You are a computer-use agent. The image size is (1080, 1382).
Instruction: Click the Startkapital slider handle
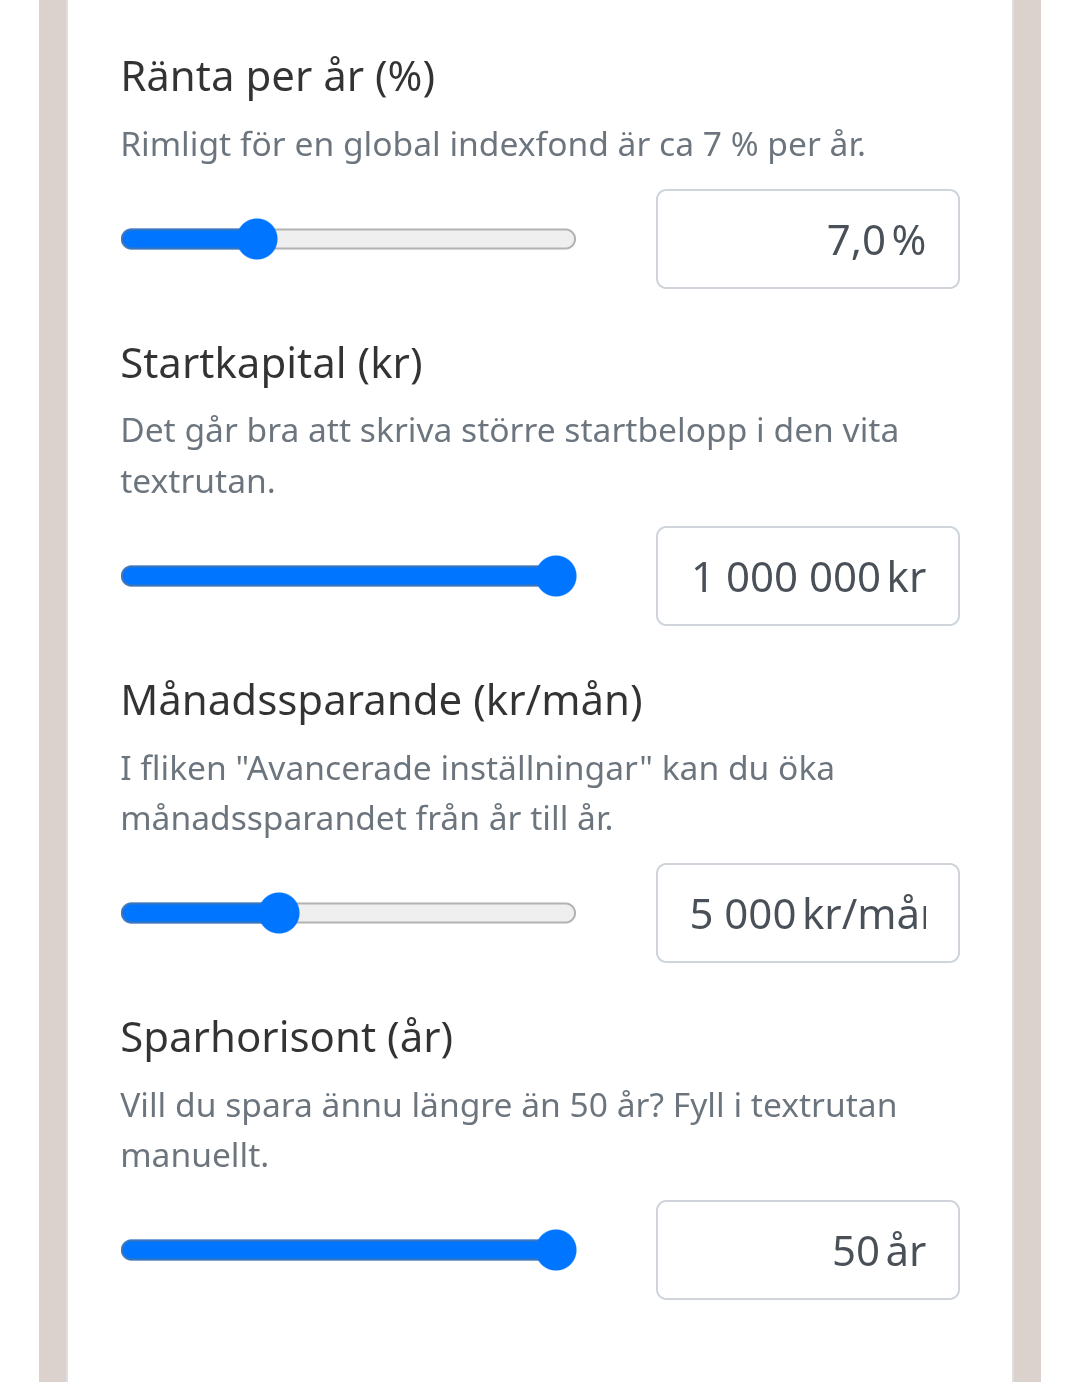(x=556, y=576)
